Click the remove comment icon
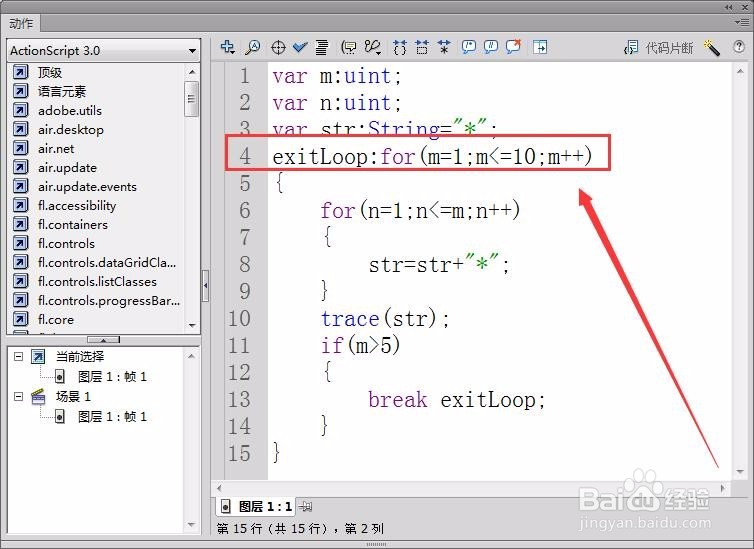The height and width of the screenshot is (549, 754). coord(513,47)
